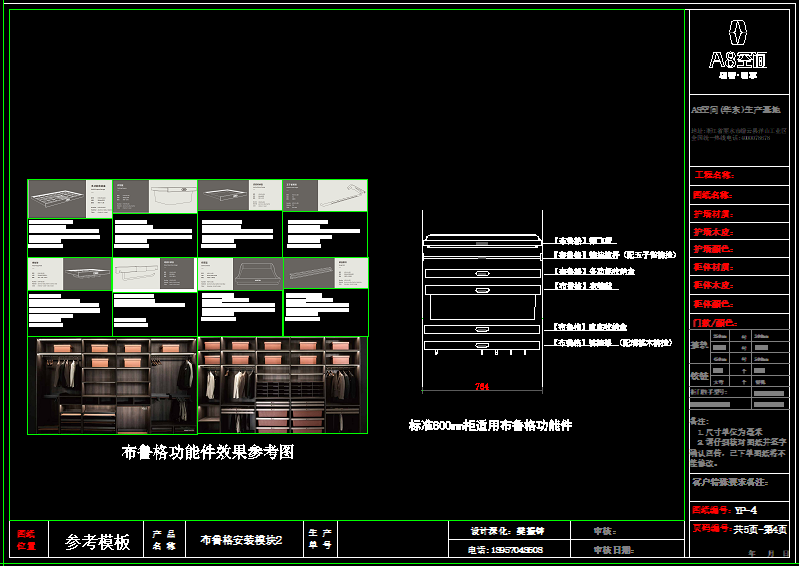Viewport: 799px width, 566px height.
Task: Select the red 764 dimension text
Action: [481, 385]
